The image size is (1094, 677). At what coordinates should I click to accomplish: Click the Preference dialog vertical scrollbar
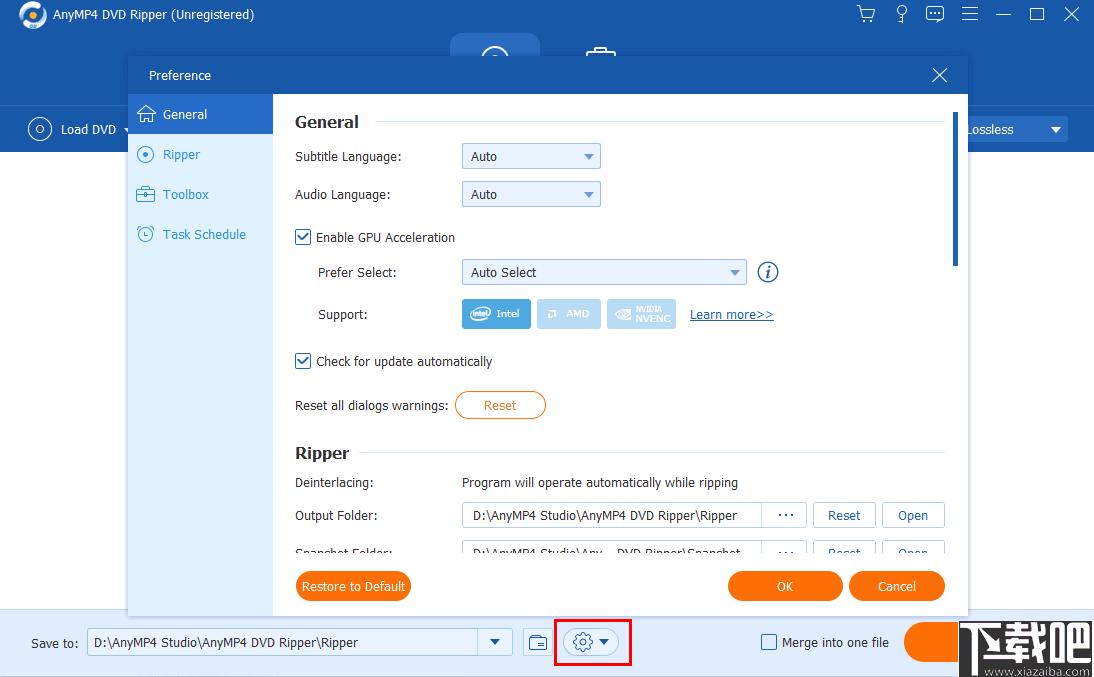point(955,188)
